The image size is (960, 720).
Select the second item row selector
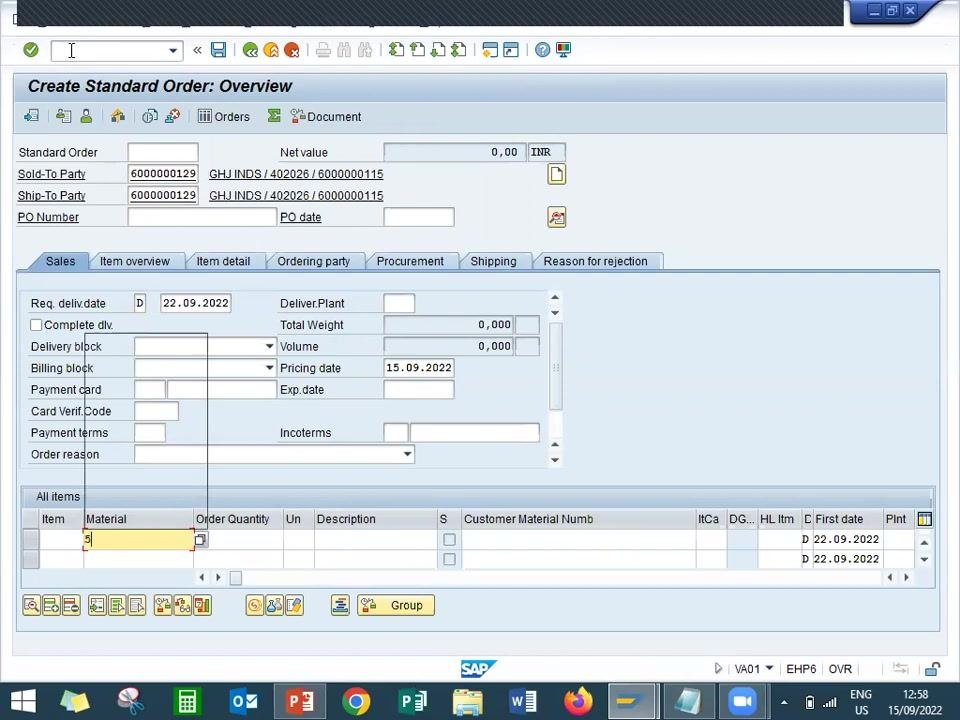pos(31,559)
